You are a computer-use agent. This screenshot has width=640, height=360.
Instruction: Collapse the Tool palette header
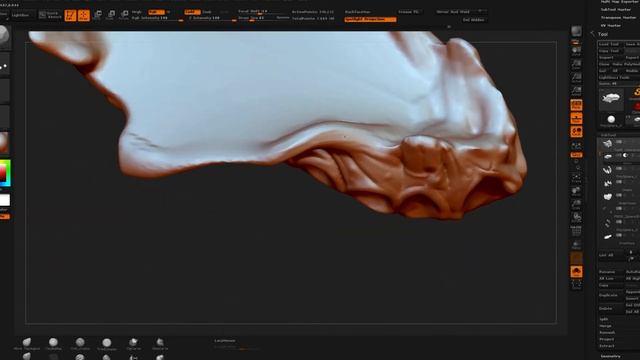tap(603, 34)
